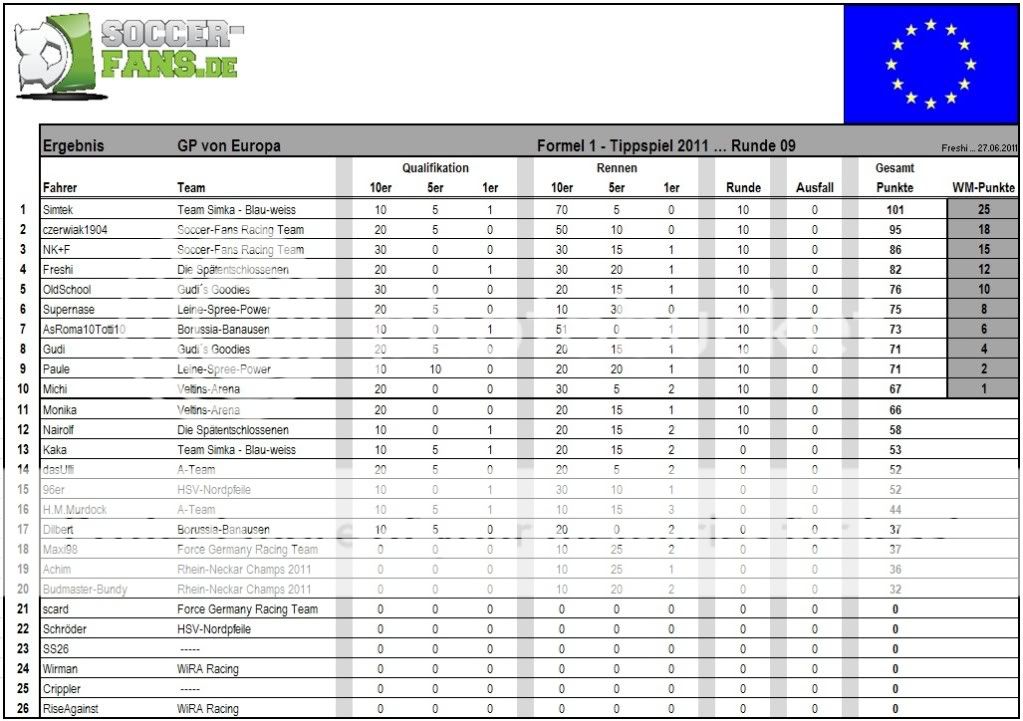Screen dimensions: 1023x721
Task: Select the 'GP von Europa' title text
Action: coord(228,146)
